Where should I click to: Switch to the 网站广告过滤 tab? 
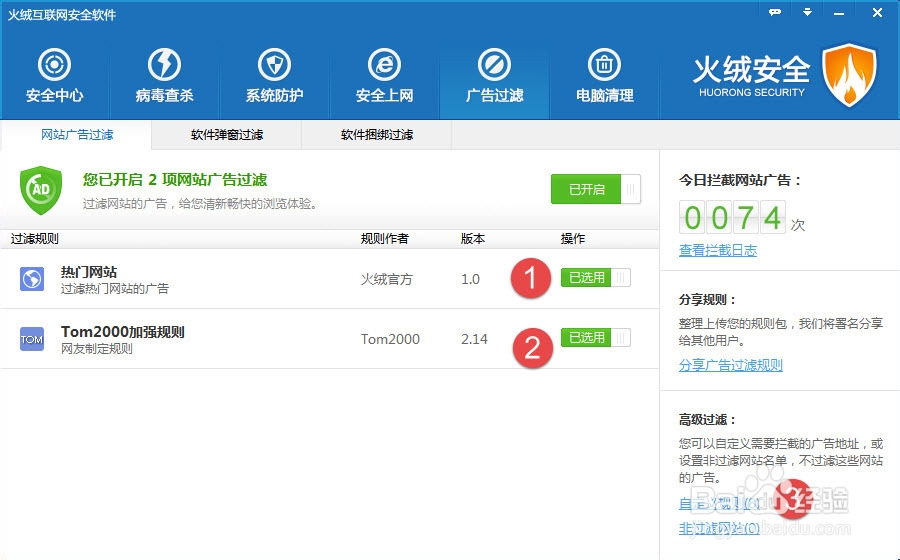pyautogui.click(x=77, y=135)
